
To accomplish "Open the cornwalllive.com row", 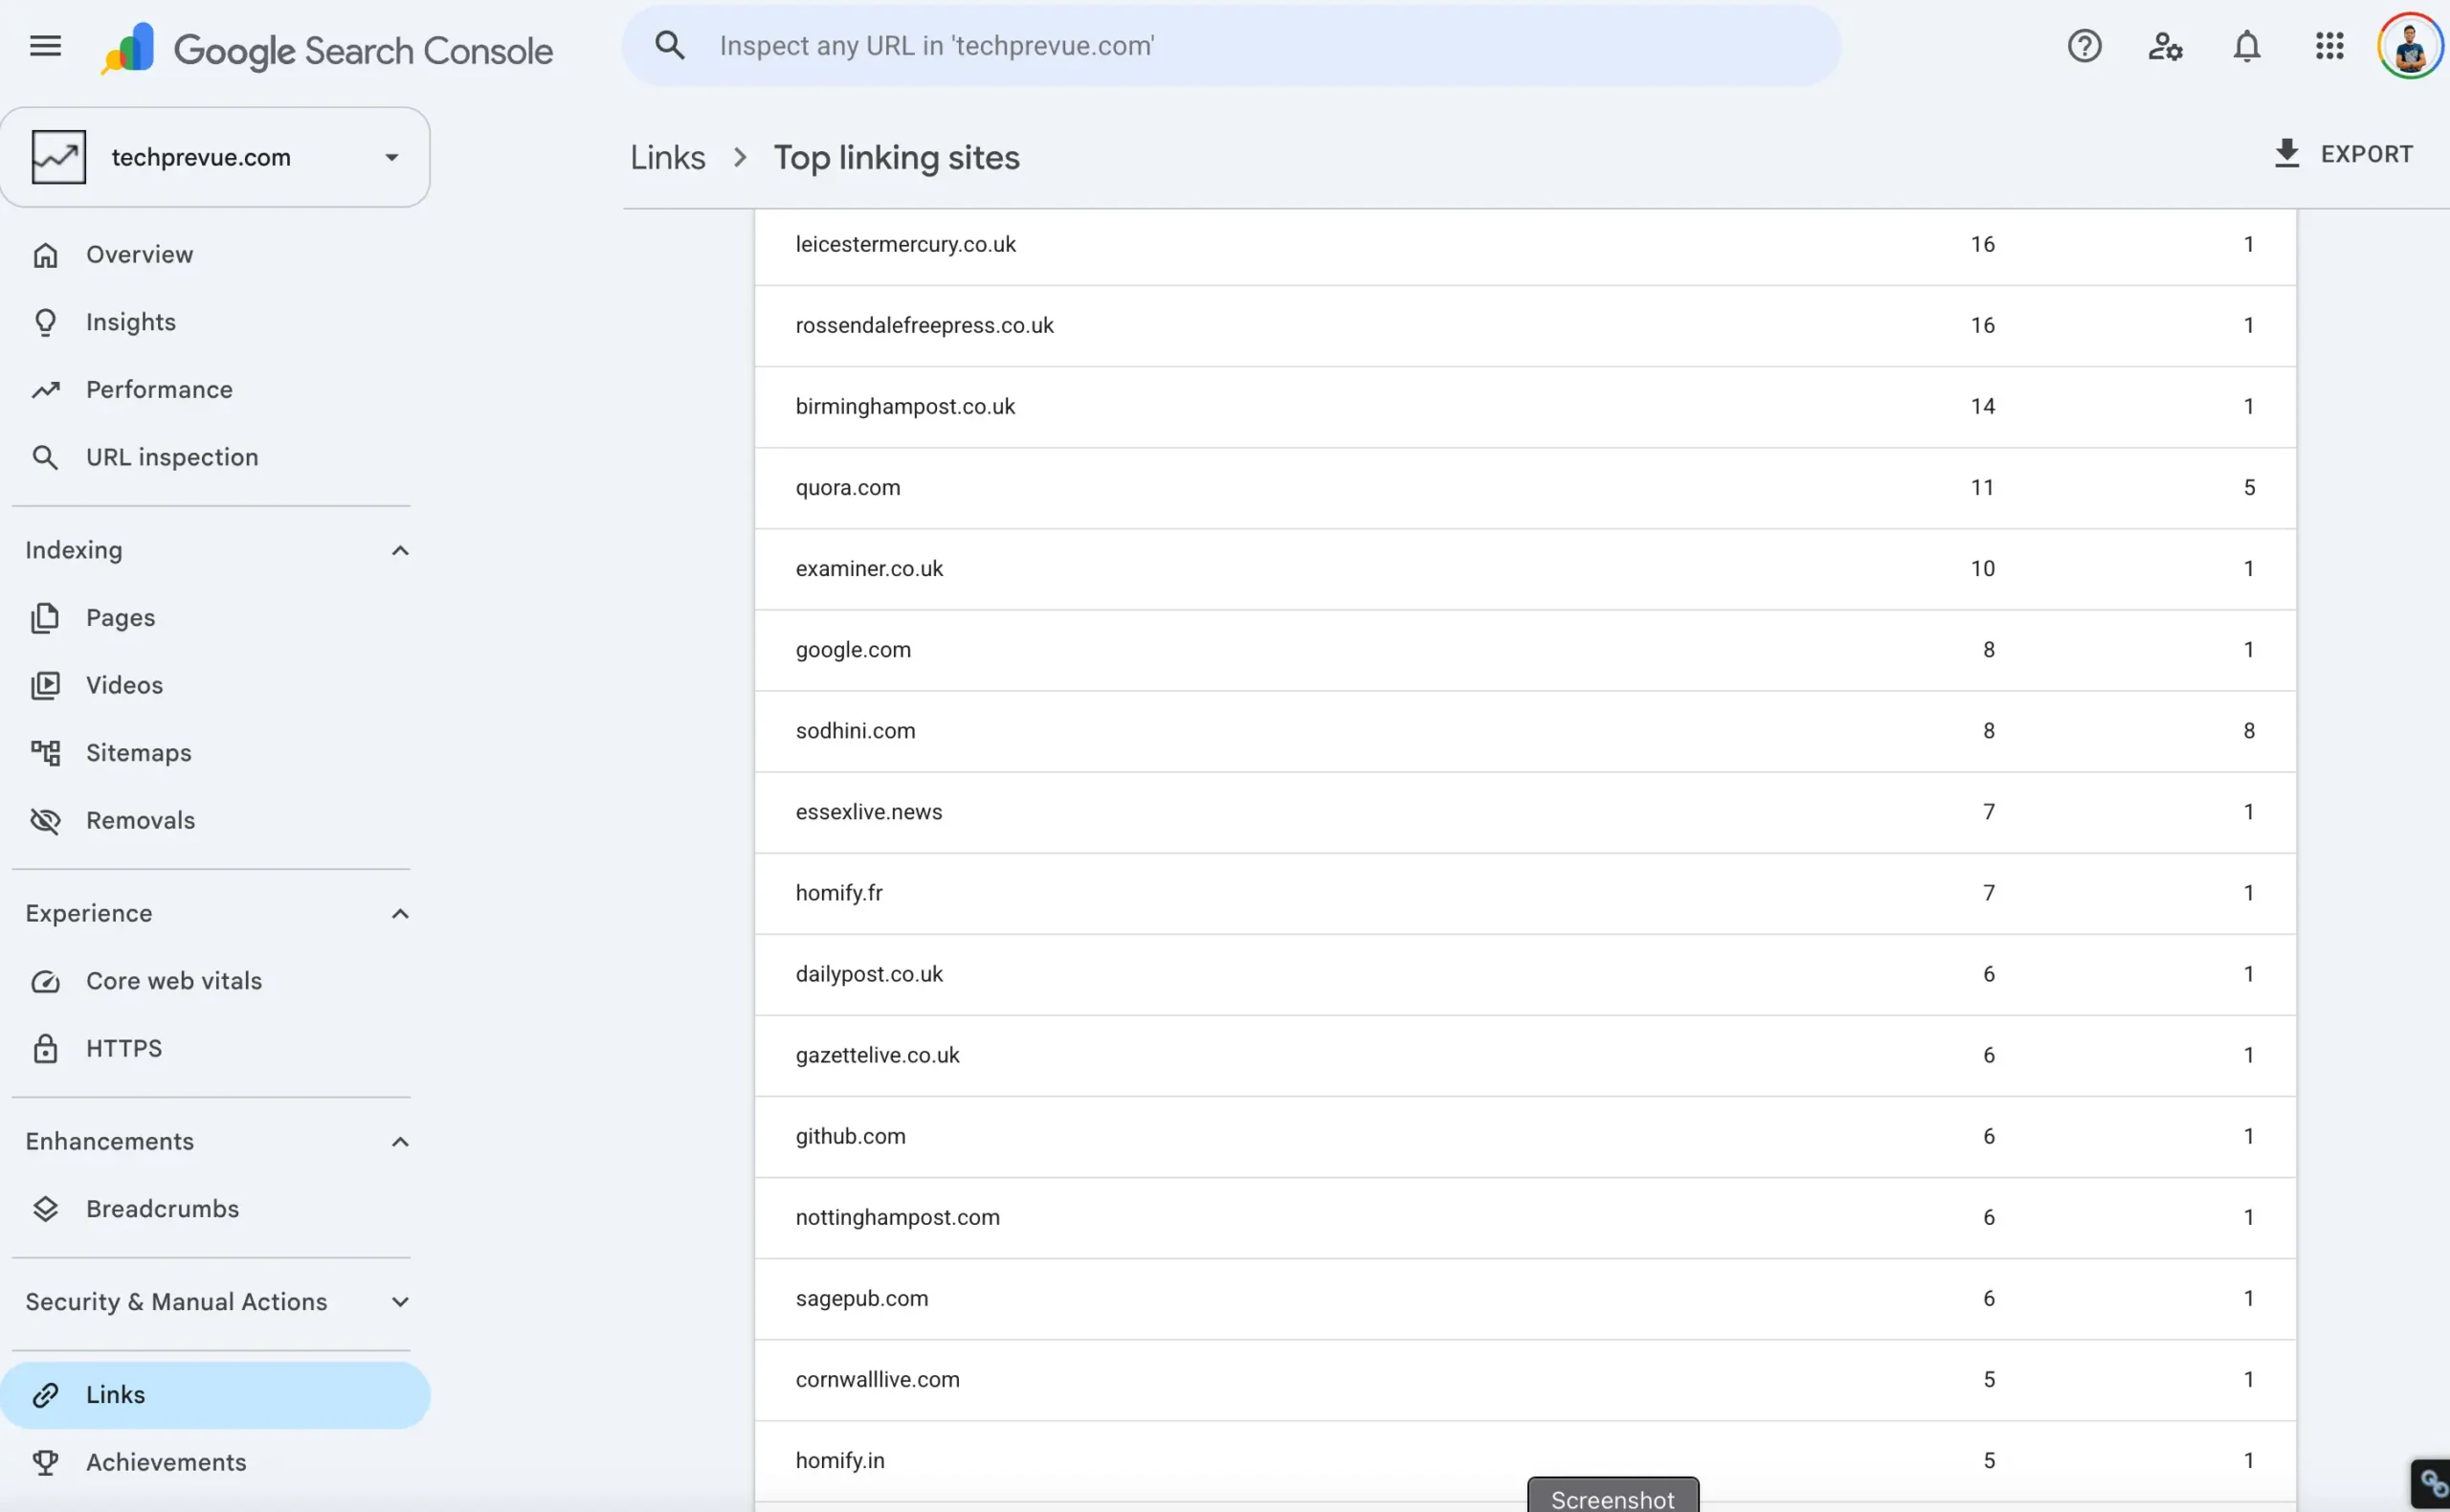I will tap(1525, 1380).
